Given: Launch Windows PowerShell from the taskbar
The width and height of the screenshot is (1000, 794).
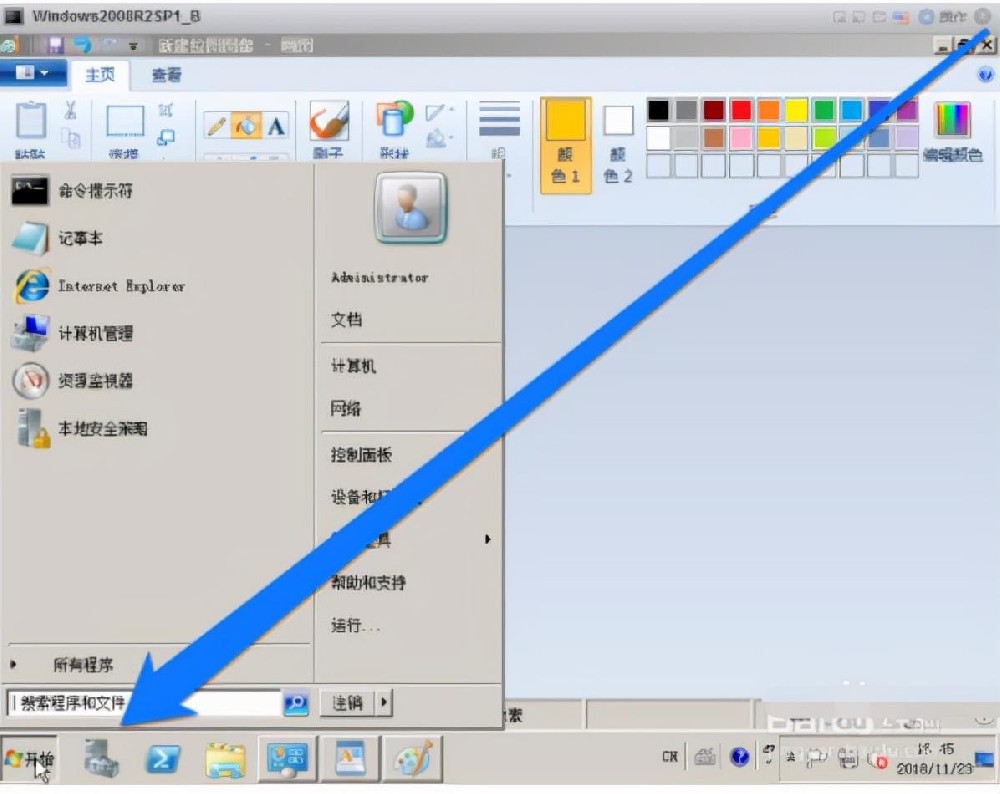Looking at the screenshot, I should coord(163,759).
